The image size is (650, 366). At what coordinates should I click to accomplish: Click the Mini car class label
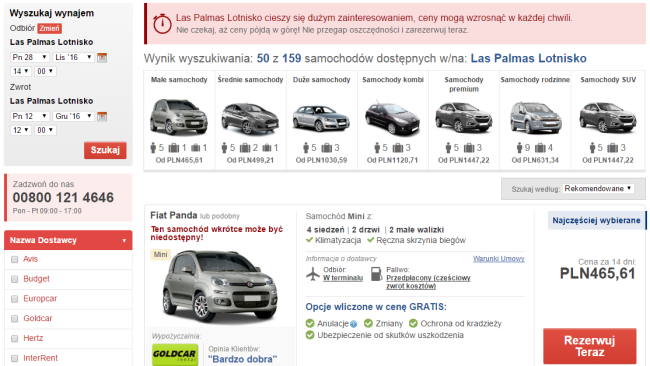coord(160,255)
